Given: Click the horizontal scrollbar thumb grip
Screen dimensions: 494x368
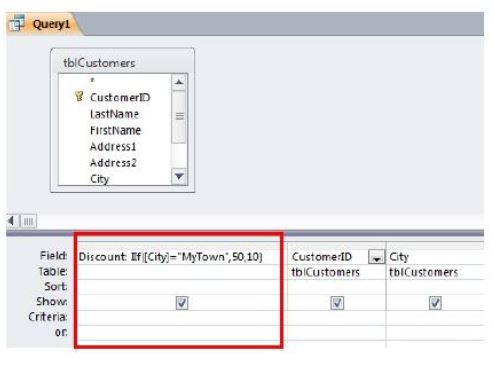Looking at the screenshot, I should (x=29, y=221).
